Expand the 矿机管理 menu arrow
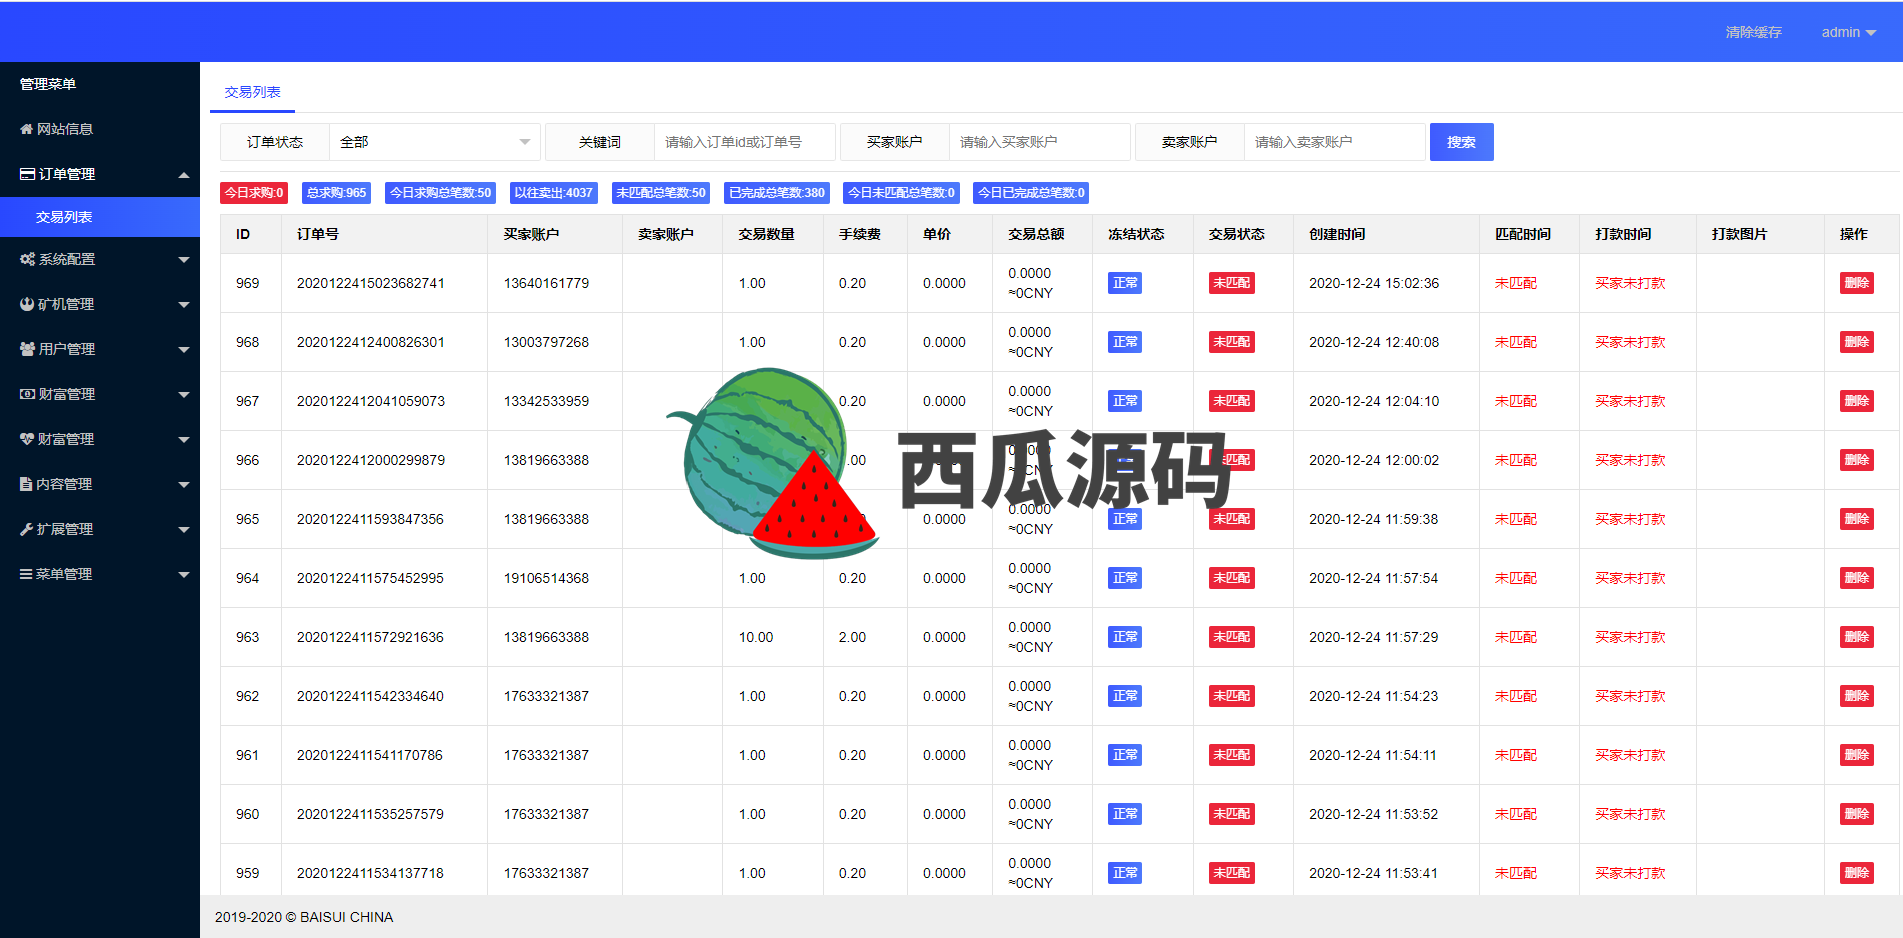 click(x=183, y=305)
